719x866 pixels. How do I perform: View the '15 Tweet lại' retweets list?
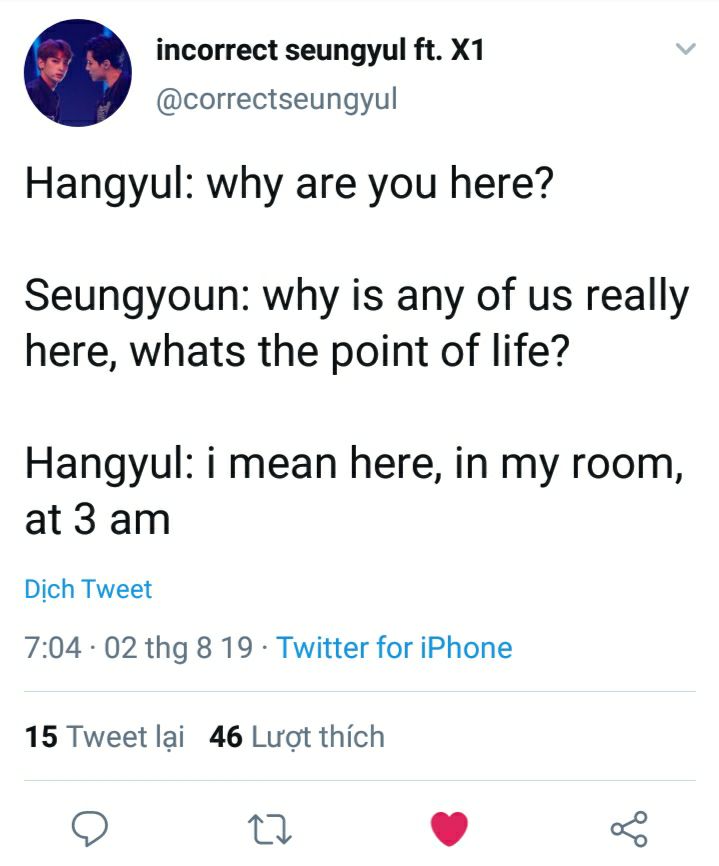[x=105, y=737]
